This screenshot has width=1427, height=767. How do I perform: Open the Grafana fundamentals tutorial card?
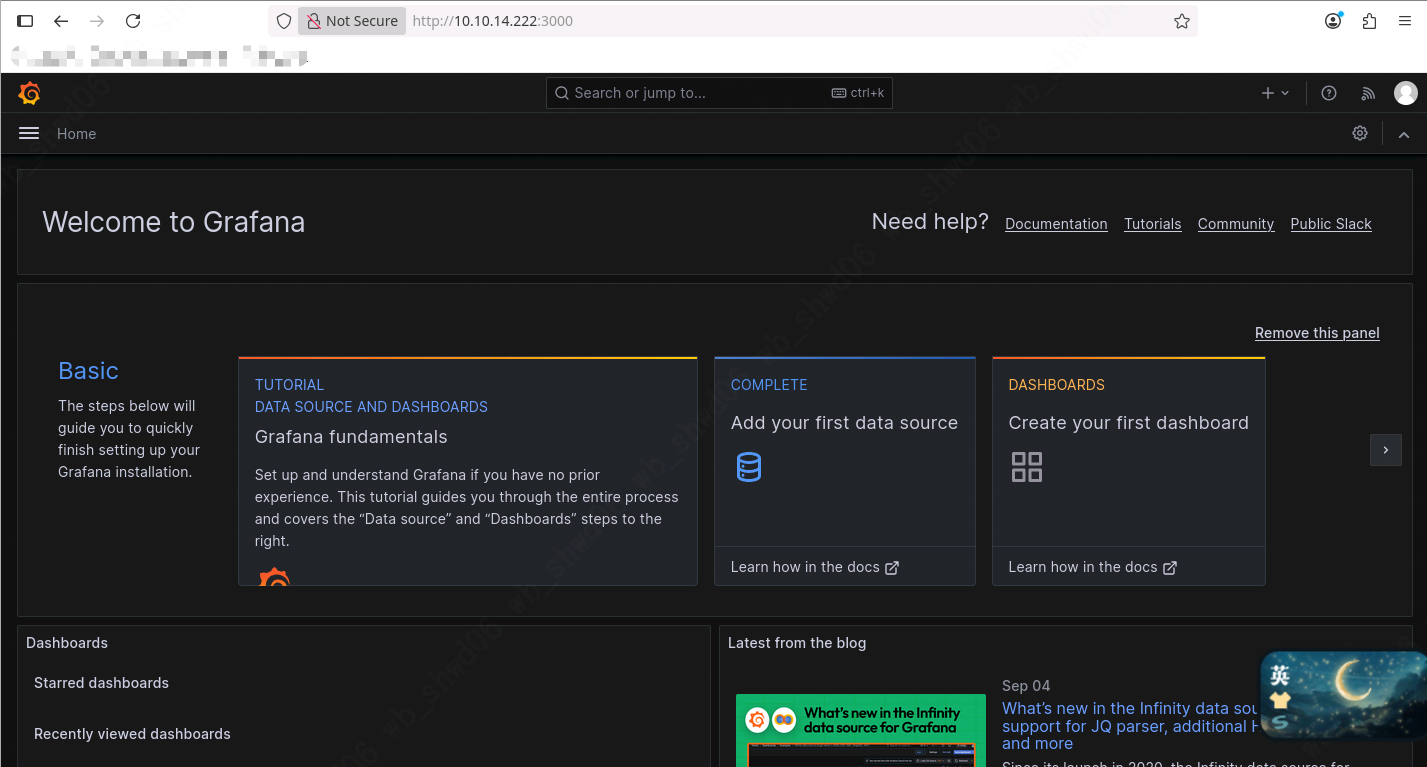pyautogui.click(x=467, y=471)
